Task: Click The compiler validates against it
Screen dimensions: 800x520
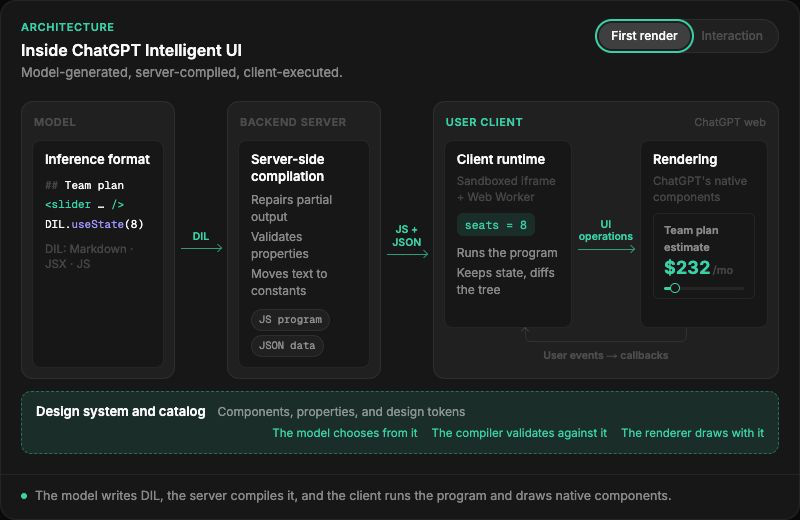Action: click(519, 433)
